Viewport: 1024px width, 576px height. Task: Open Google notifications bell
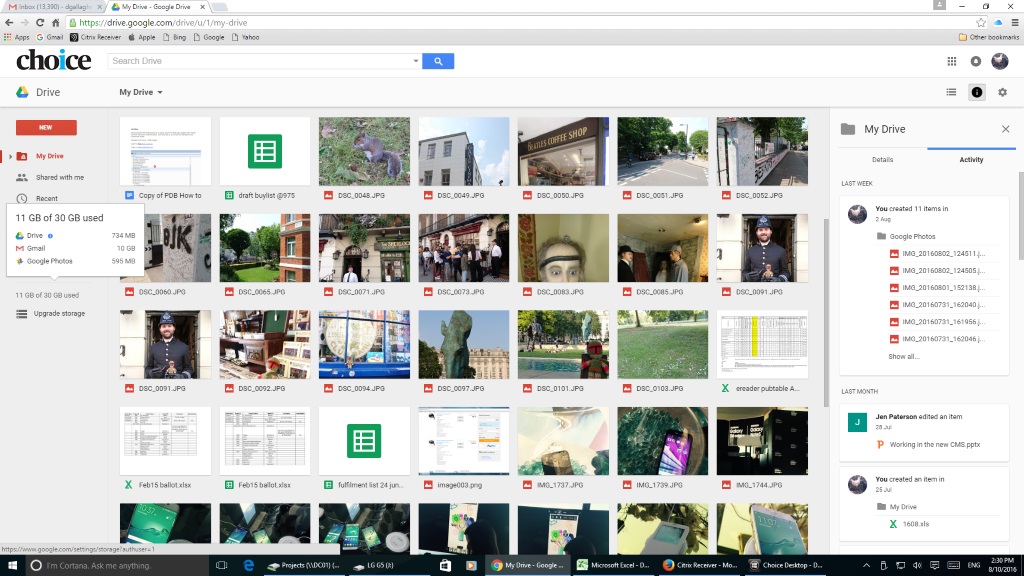[976, 62]
